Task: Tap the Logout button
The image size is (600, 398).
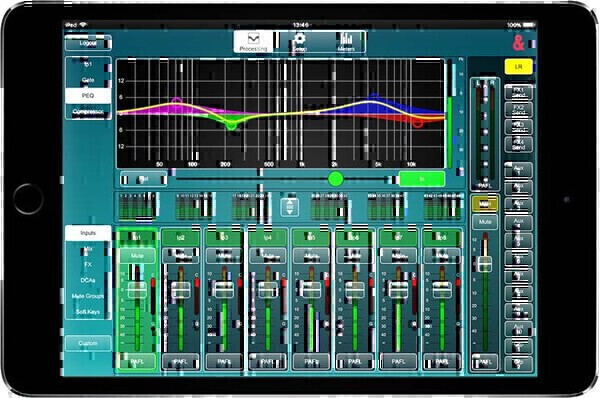Action: click(88, 43)
